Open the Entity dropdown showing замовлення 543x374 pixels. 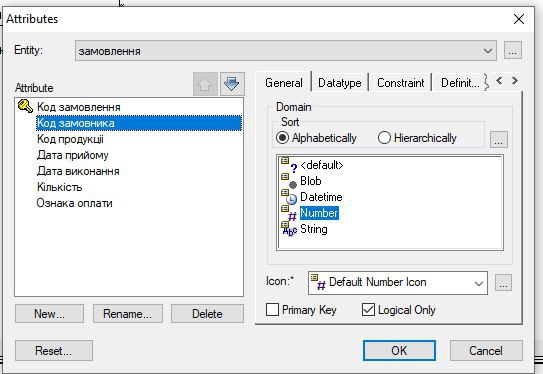tap(286, 51)
